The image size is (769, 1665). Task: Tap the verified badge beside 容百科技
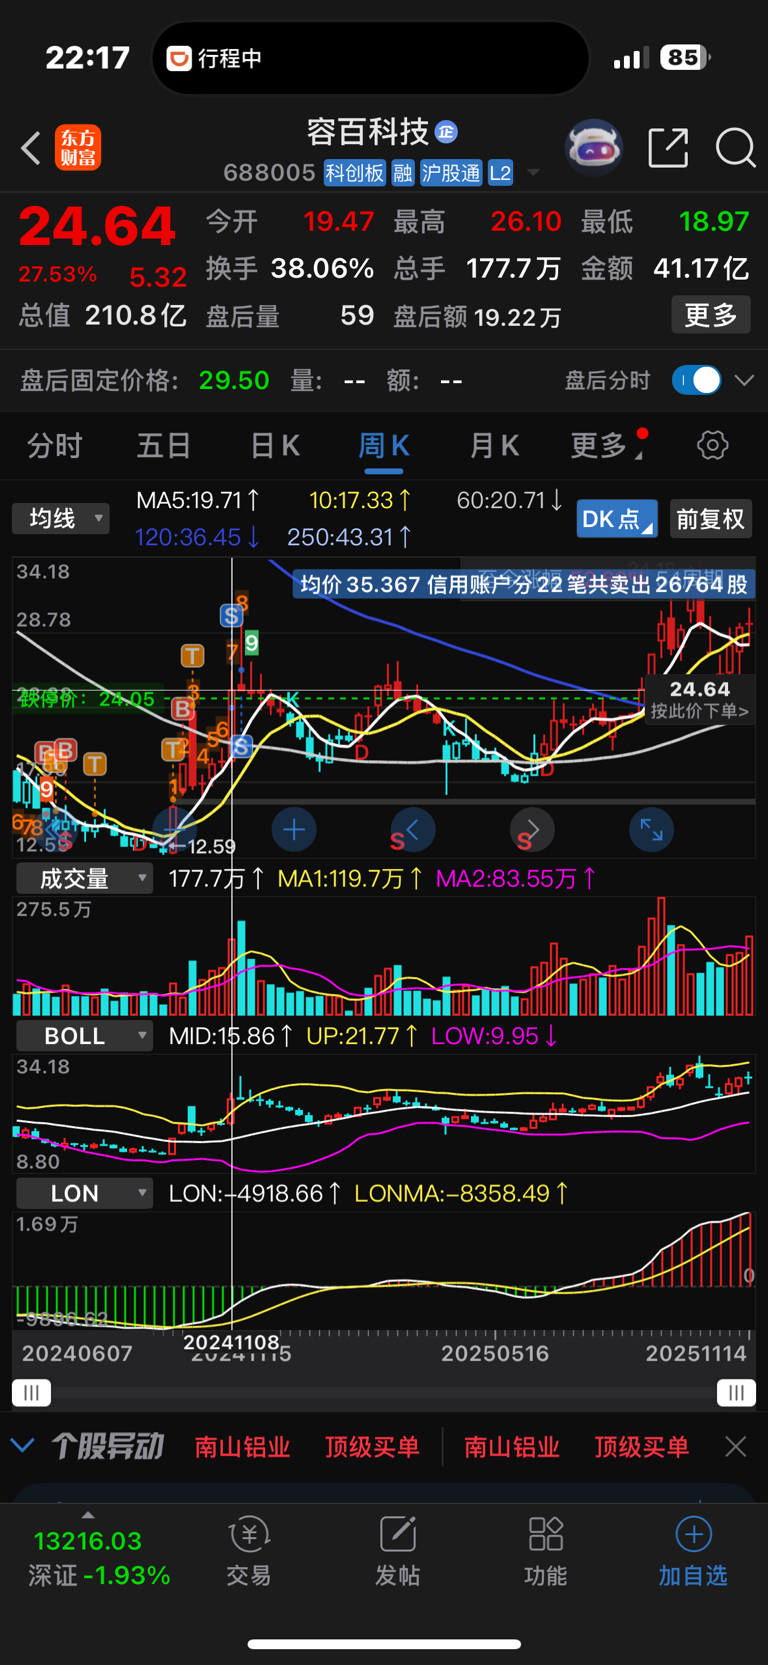pyautogui.click(x=447, y=131)
